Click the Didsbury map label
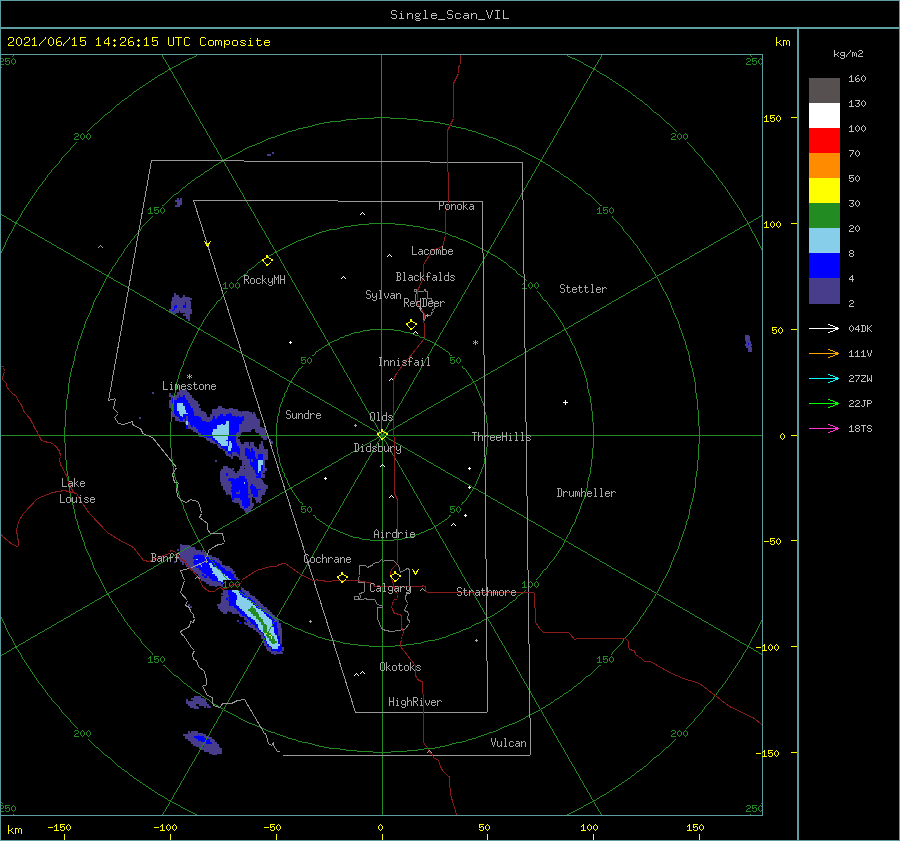The height and width of the screenshot is (841, 900). coord(378,448)
